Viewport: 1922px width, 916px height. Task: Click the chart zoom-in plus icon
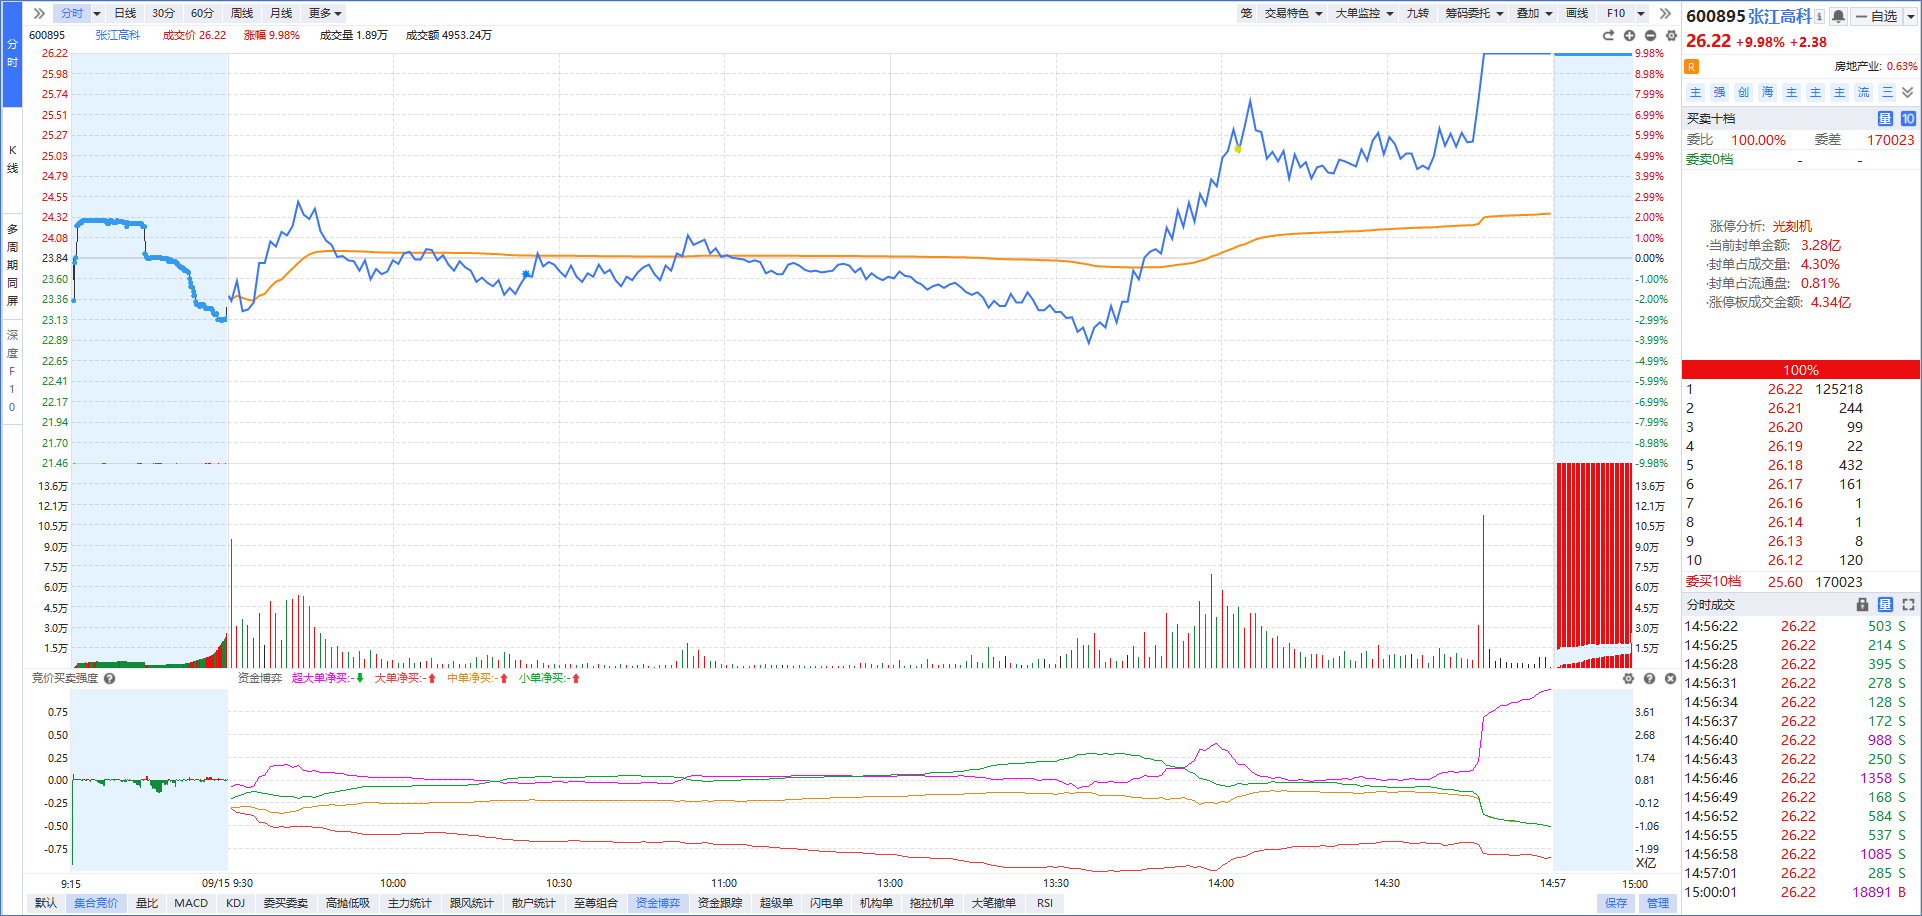tap(1629, 35)
